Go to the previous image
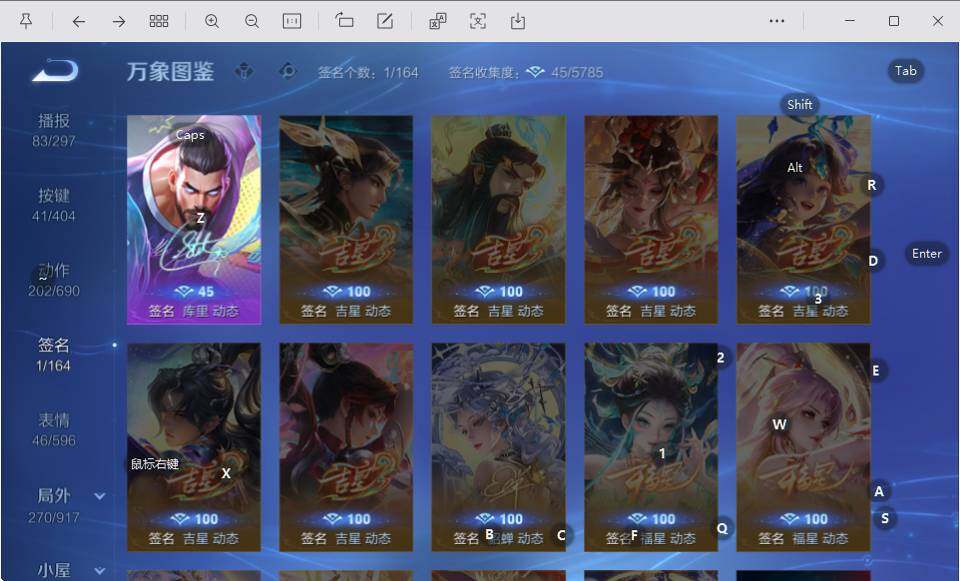 pyautogui.click(x=78, y=21)
